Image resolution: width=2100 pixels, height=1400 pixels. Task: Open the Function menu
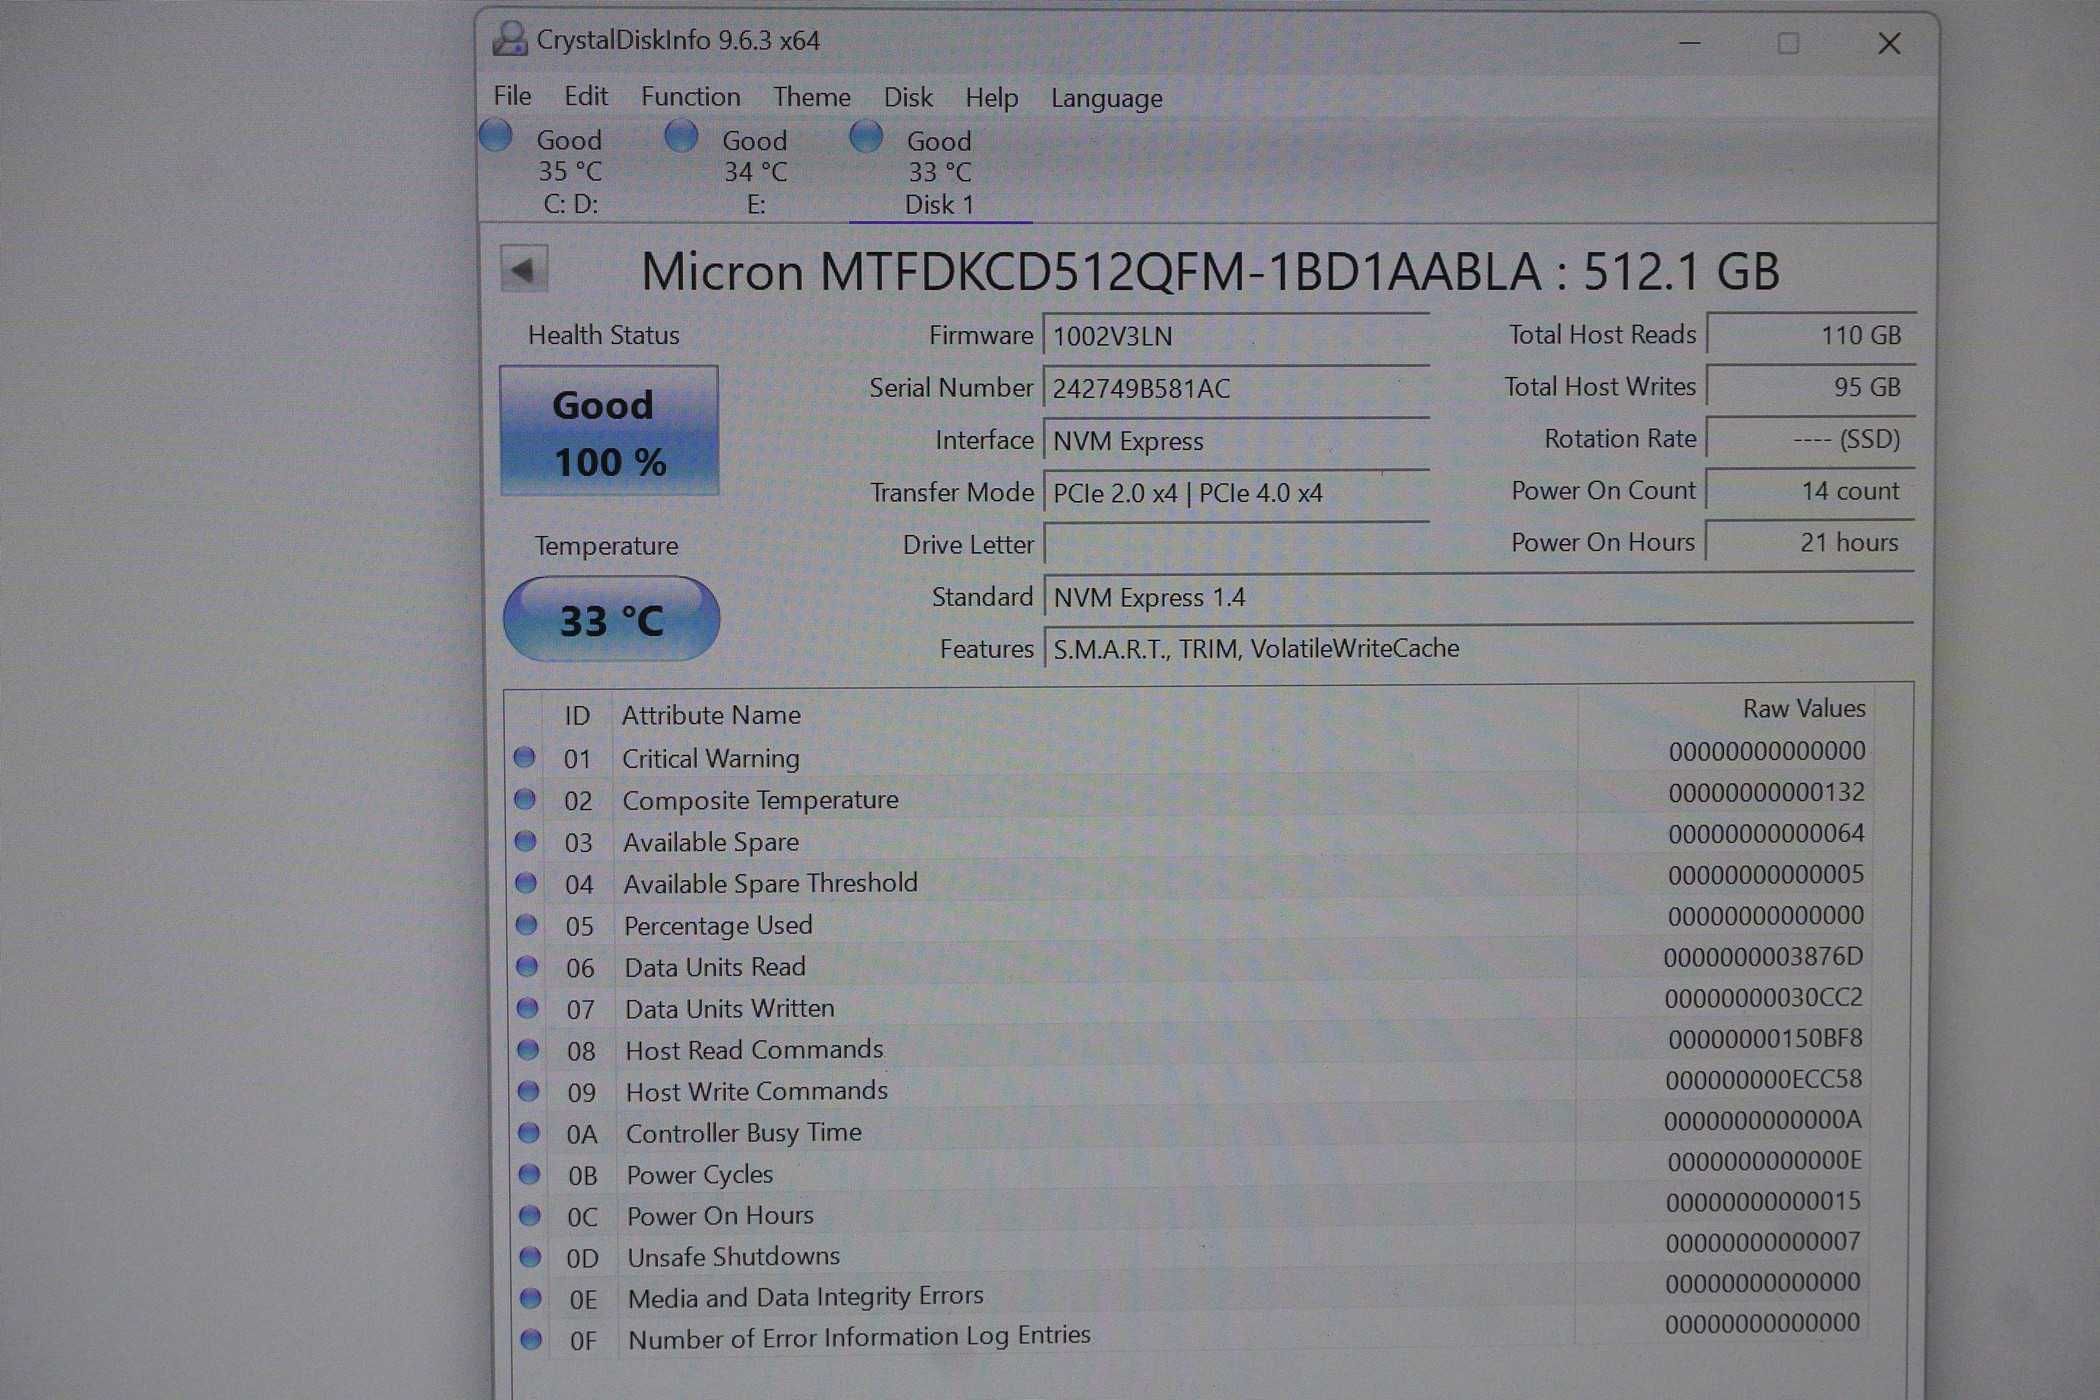tap(690, 97)
